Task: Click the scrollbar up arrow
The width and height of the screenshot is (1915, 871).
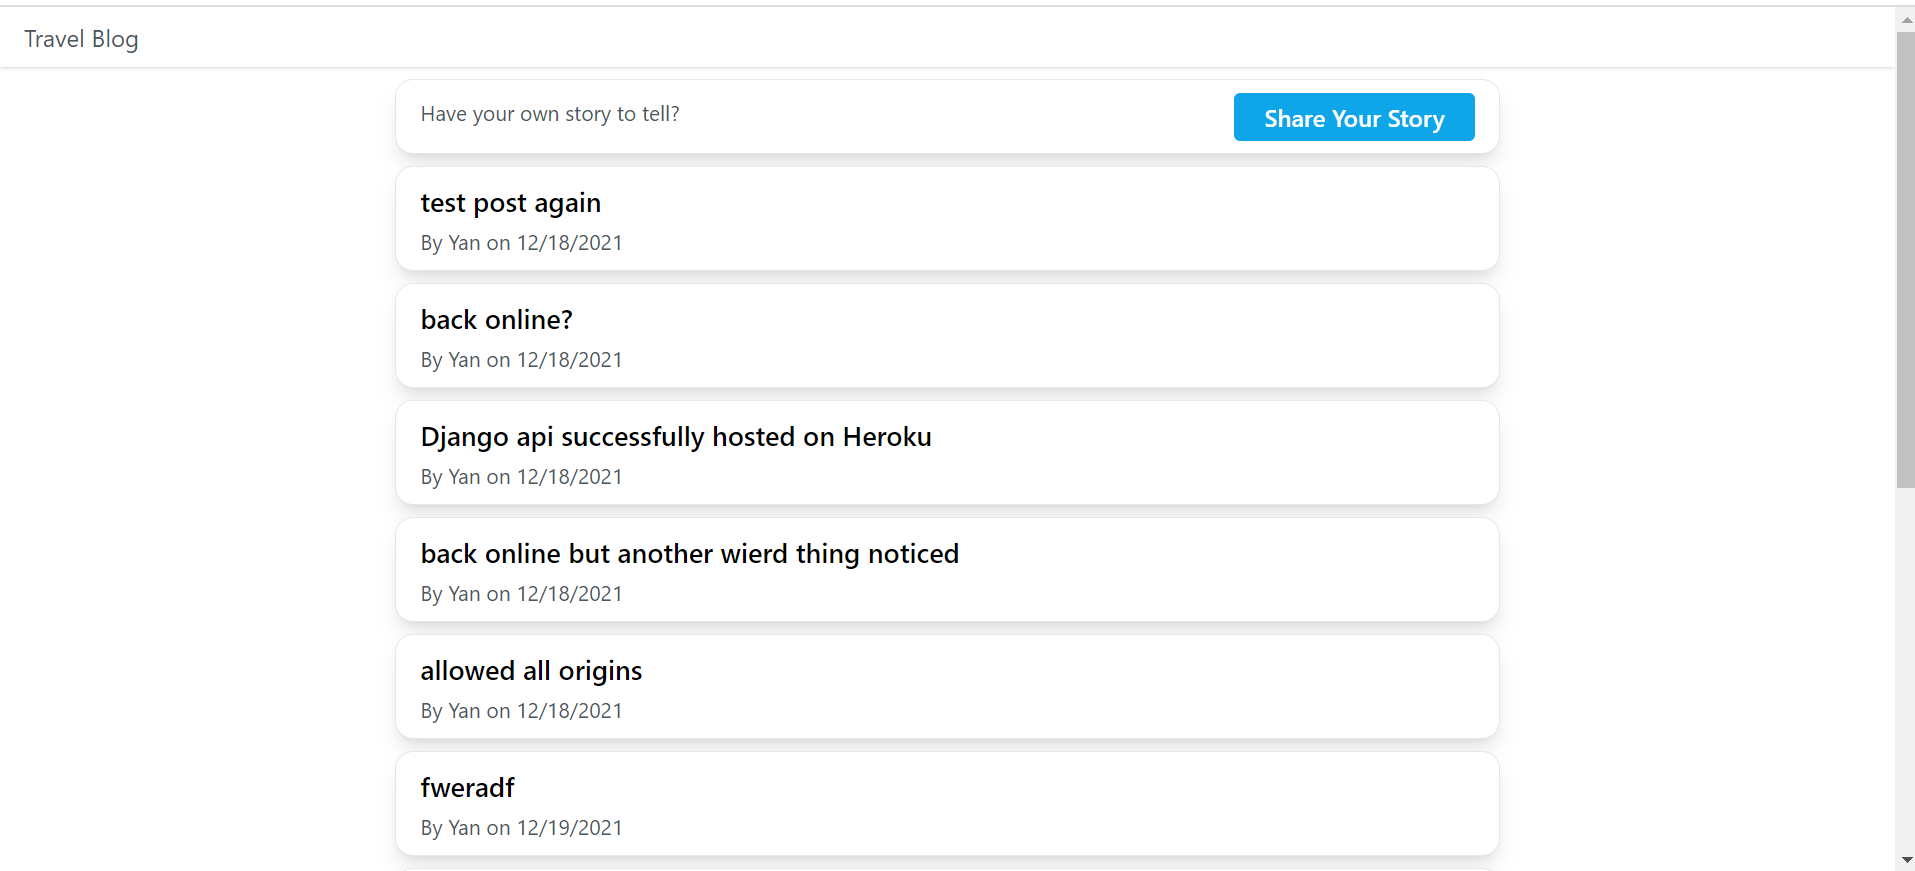Action: click(x=1905, y=19)
